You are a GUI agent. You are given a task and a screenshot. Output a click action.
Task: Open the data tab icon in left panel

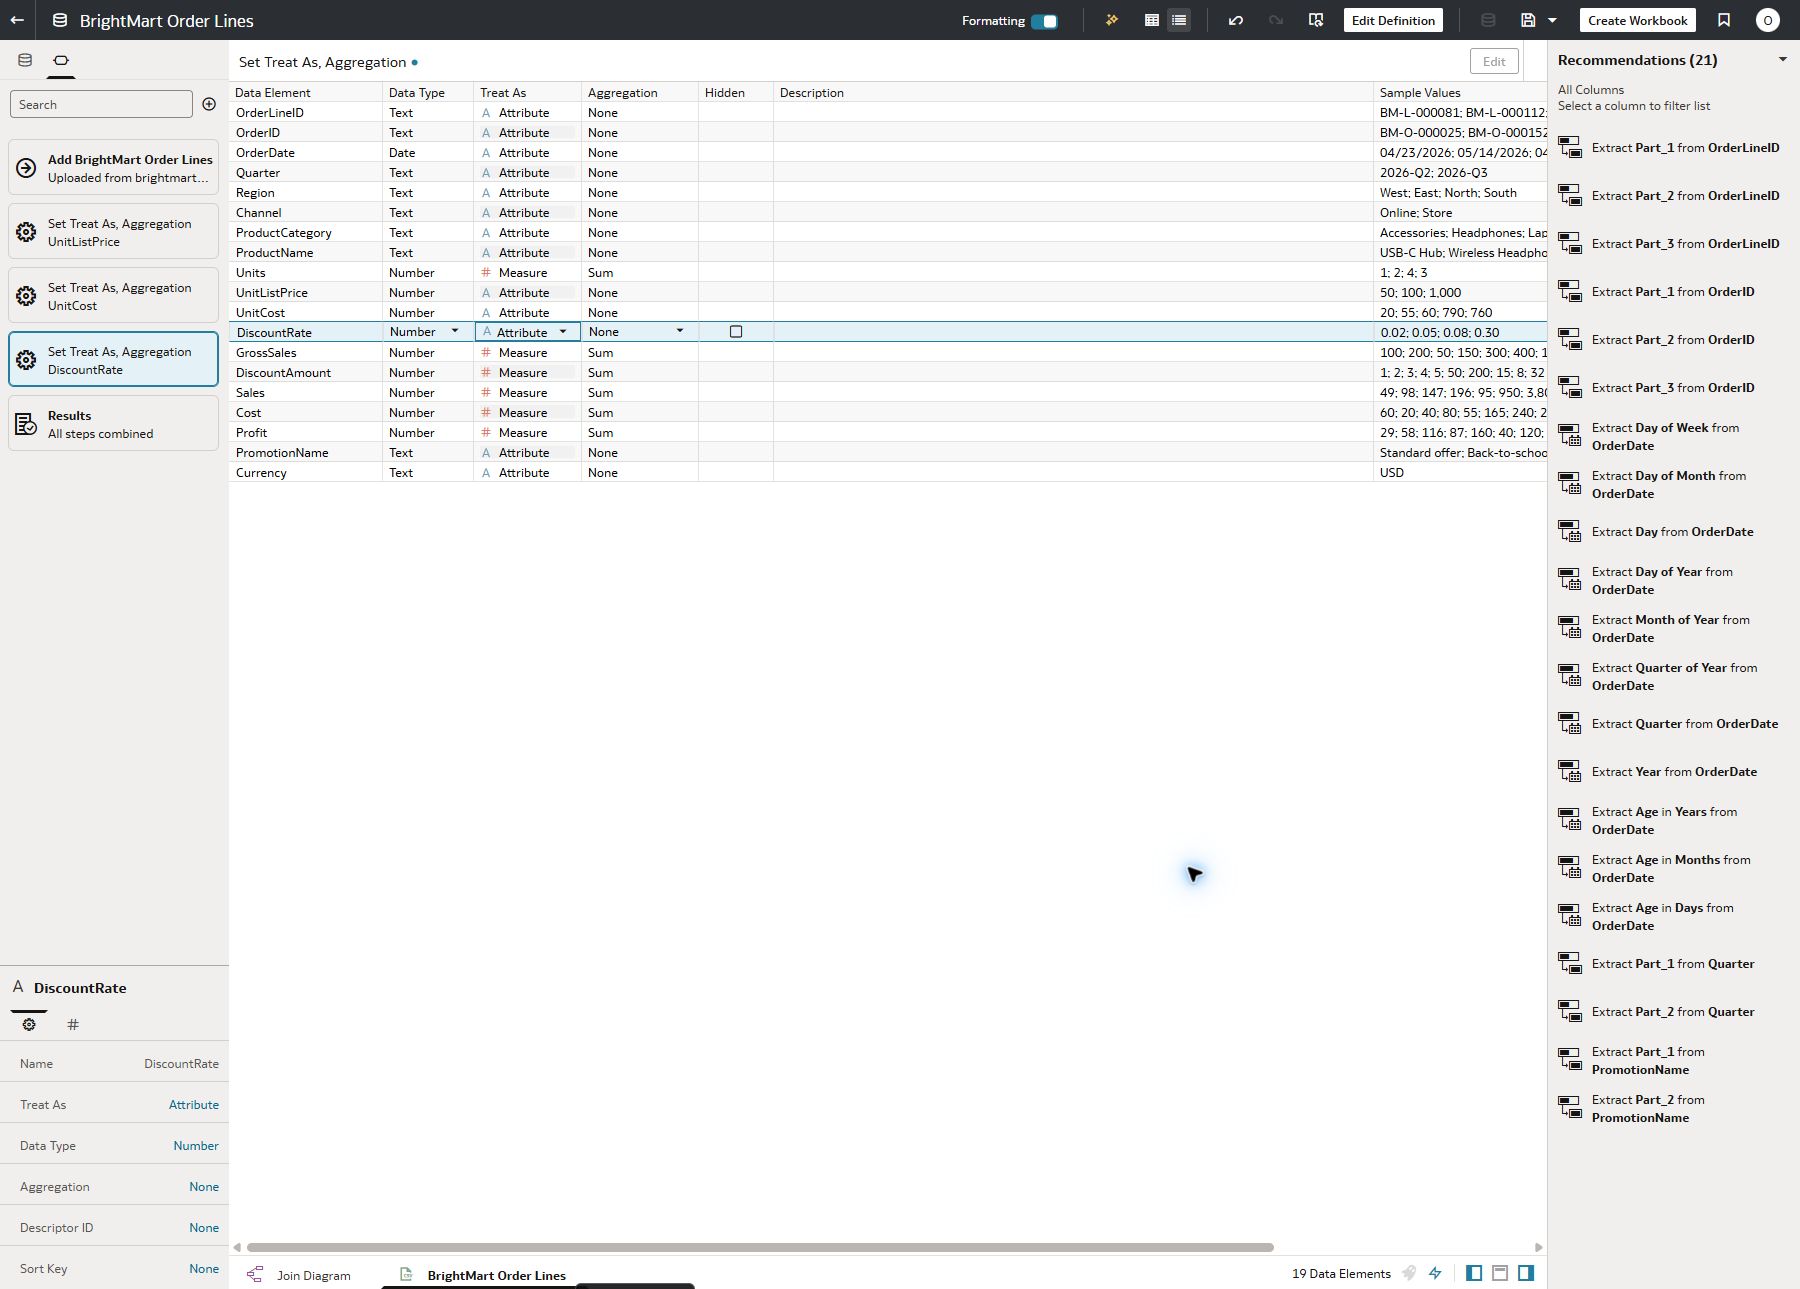pos(25,60)
